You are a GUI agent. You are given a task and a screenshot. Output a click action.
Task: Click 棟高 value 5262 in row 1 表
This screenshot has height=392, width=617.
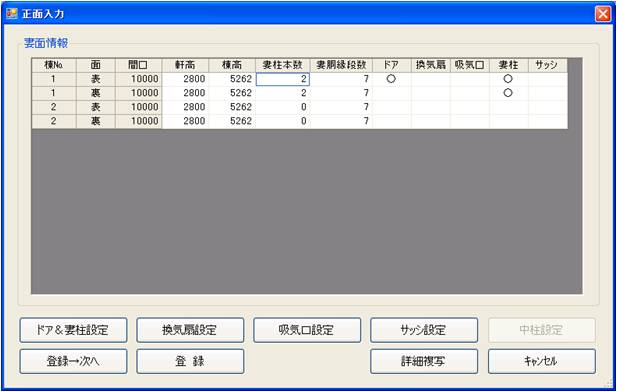click(232, 79)
